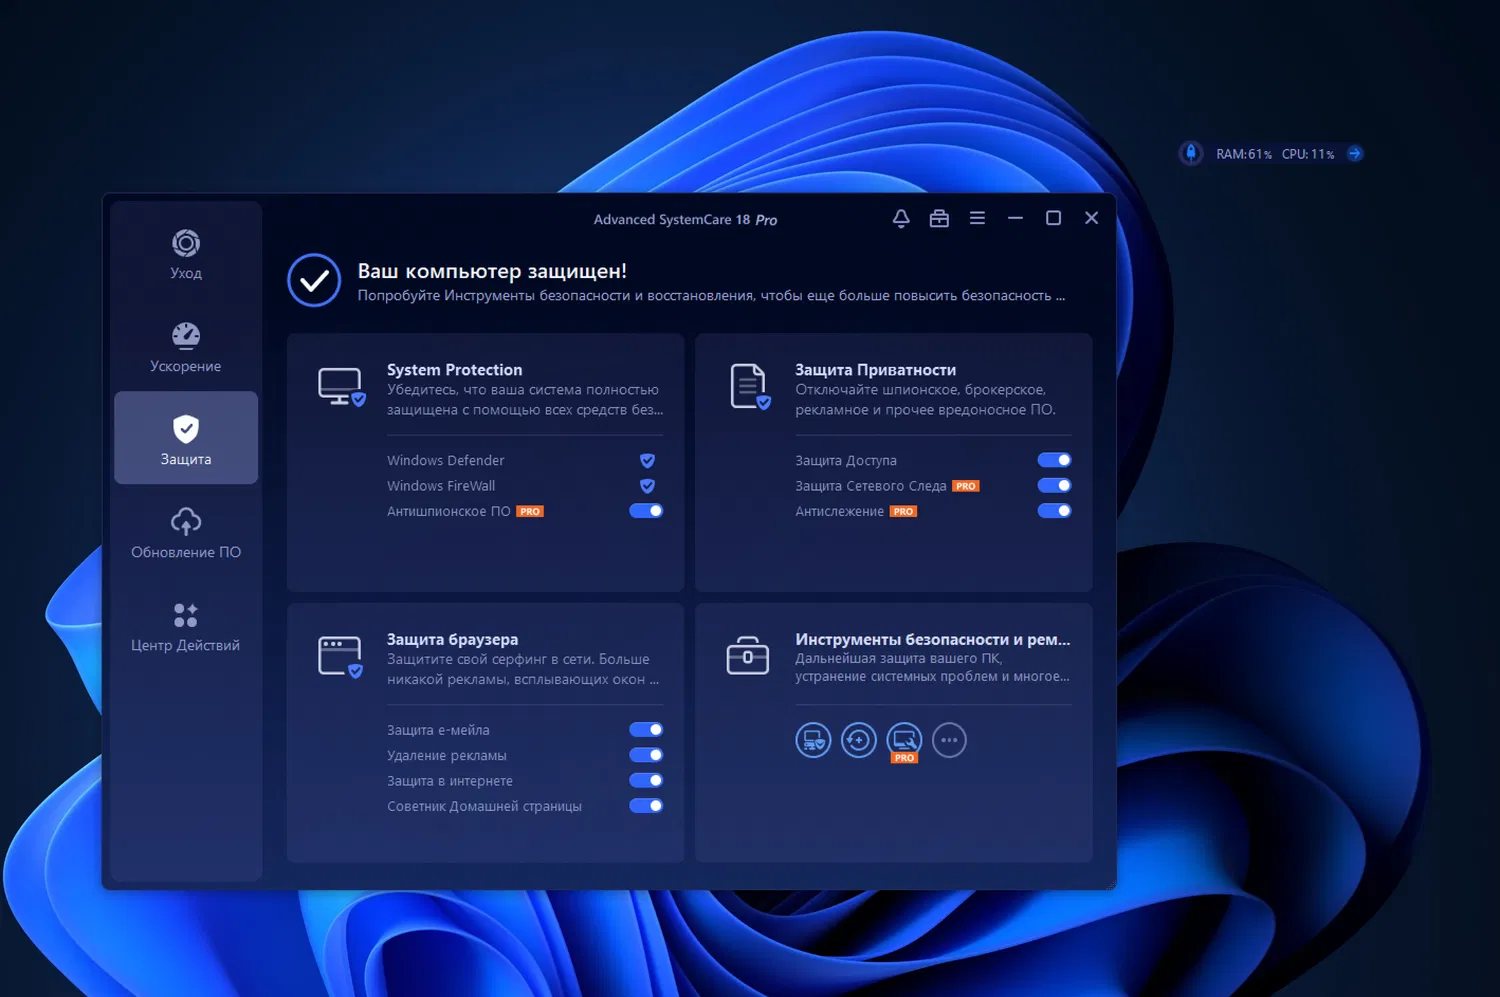
Task: Click the security tools briefcase icon
Action: pos(748,656)
